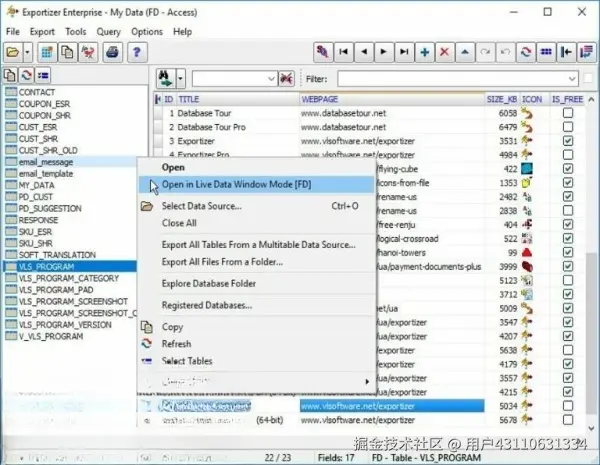Sort by the SIZE_KB column header
This screenshot has height=465, width=600.
pos(502,100)
